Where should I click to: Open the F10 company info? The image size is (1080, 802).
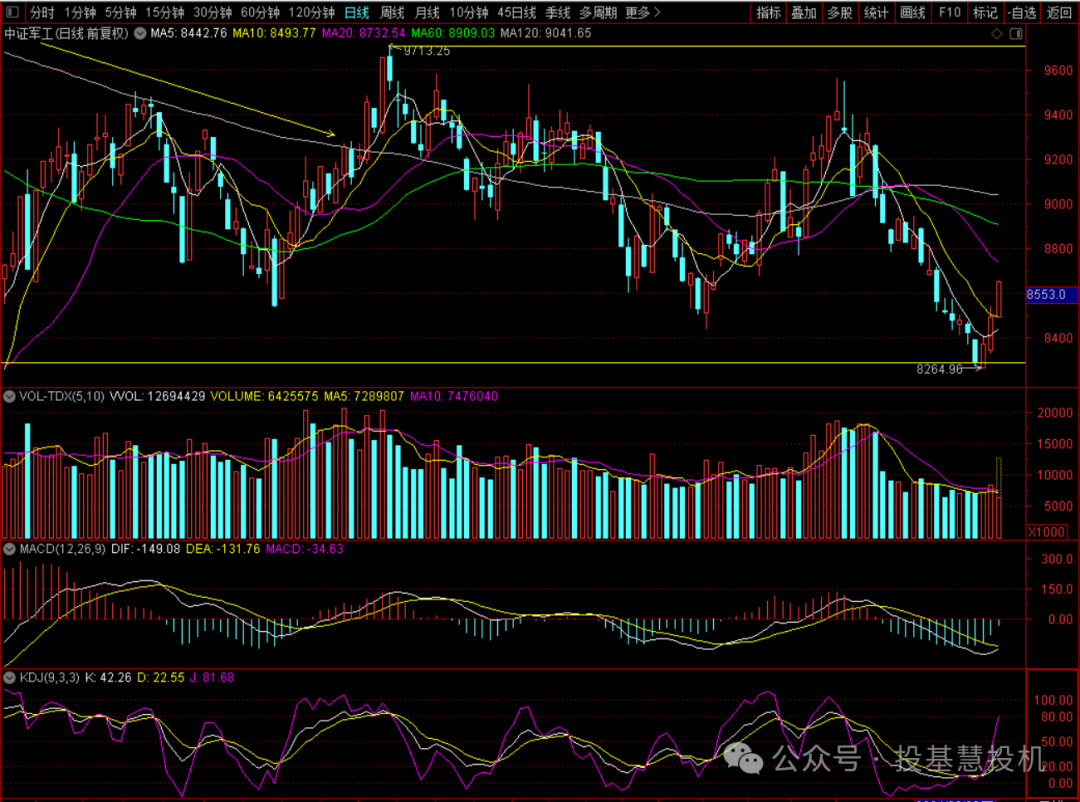tap(949, 12)
